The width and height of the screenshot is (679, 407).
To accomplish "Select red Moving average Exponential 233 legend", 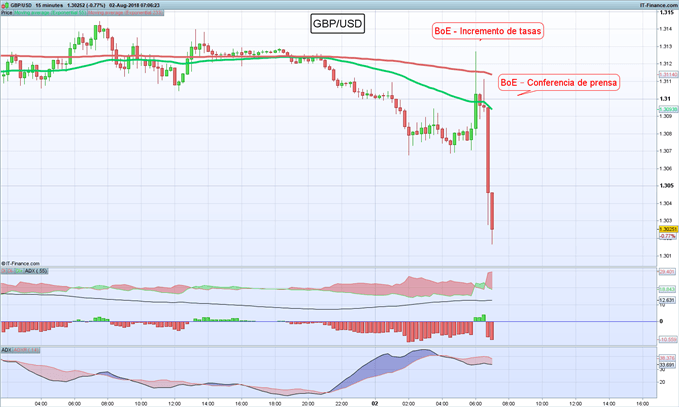I will (x=126, y=13).
